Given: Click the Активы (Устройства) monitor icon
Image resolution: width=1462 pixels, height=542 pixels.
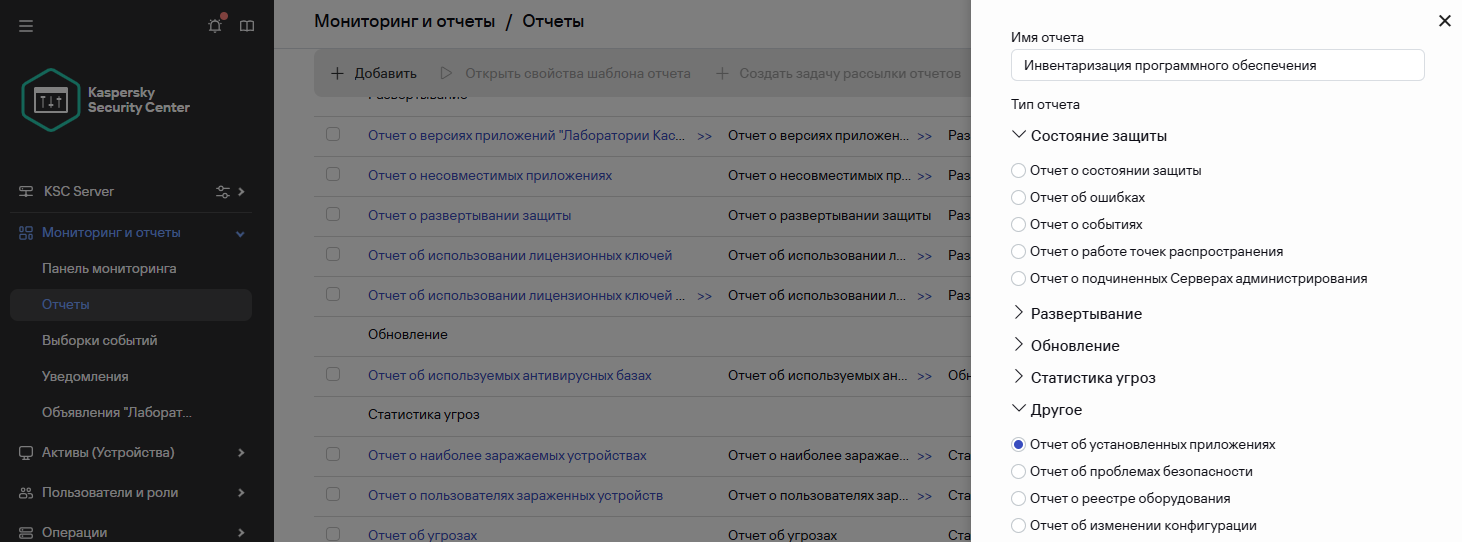Looking at the screenshot, I should click(x=26, y=453).
